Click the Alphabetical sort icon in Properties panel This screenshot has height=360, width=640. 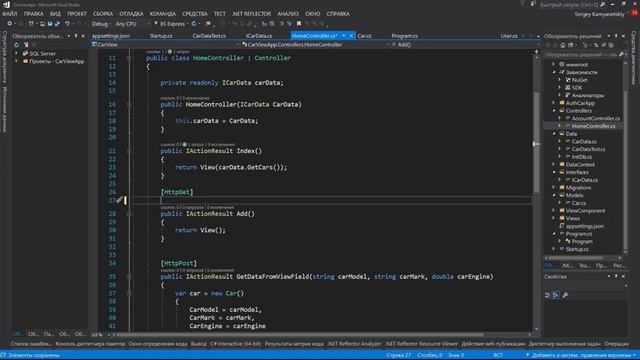tap(556, 295)
